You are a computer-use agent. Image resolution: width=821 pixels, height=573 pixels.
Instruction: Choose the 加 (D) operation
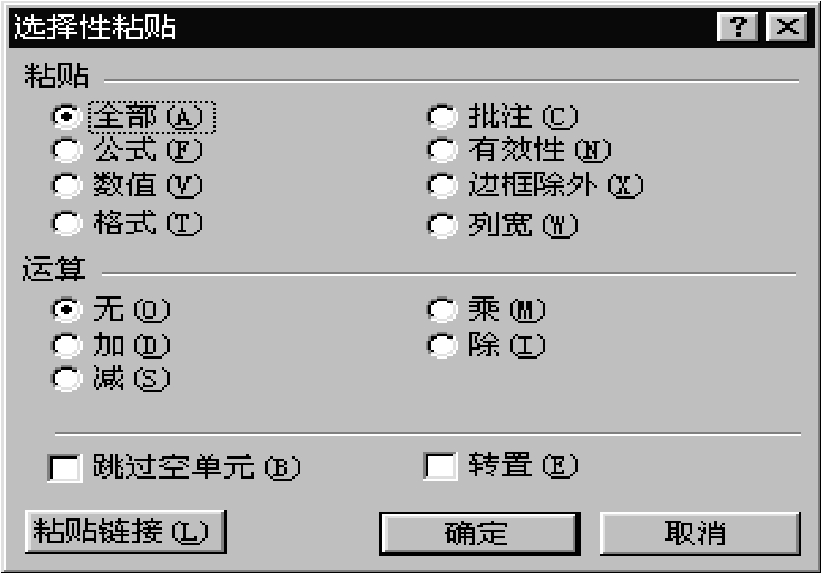coord(67,346)
